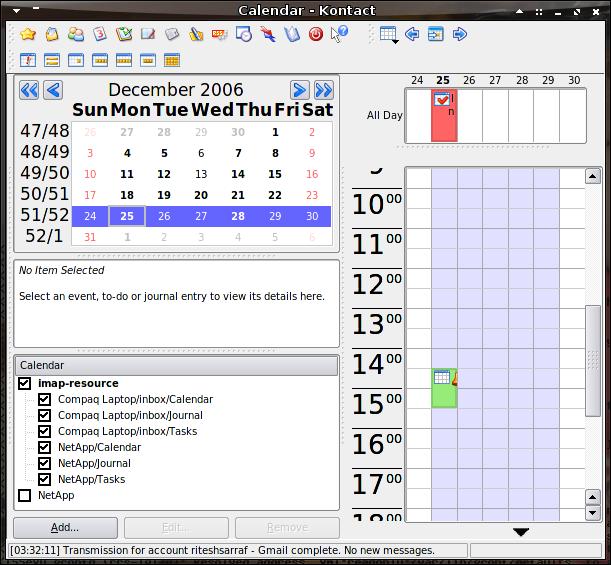This screenshot has height=565, width=611.
Task: Select the red all-day event on 25
Action: click(444, 115)
